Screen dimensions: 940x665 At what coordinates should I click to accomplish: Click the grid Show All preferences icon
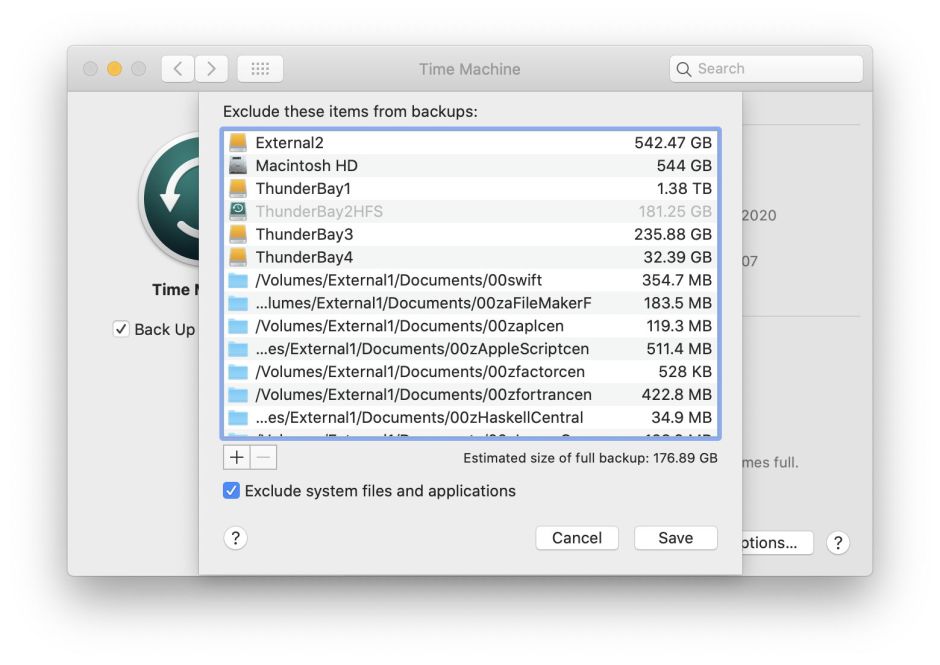(260, 69)
